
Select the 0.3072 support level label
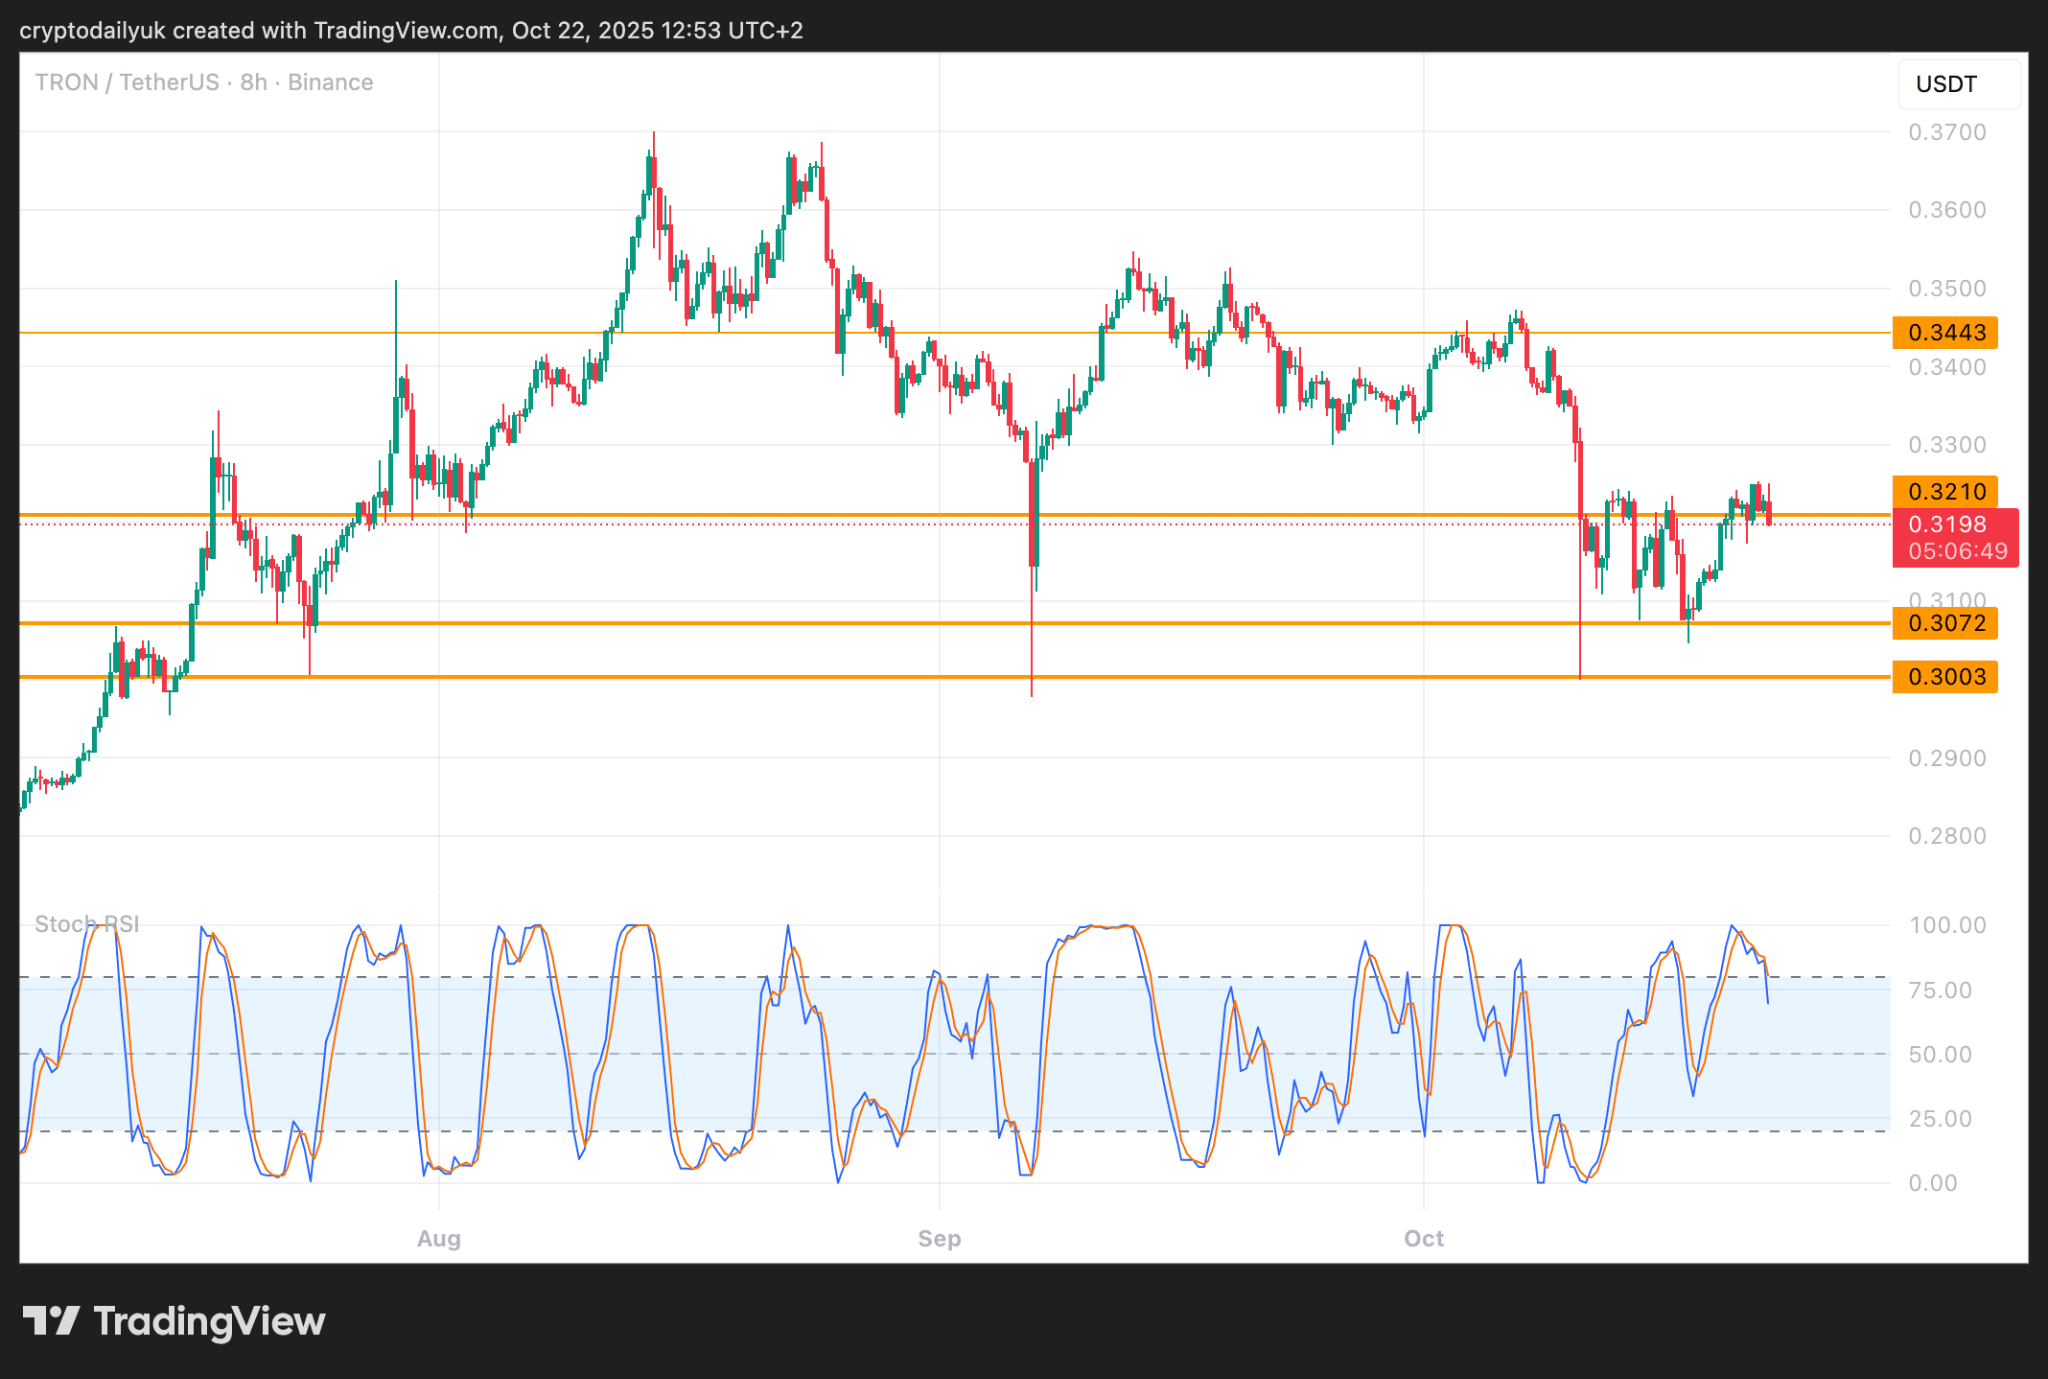(1945, 623)
